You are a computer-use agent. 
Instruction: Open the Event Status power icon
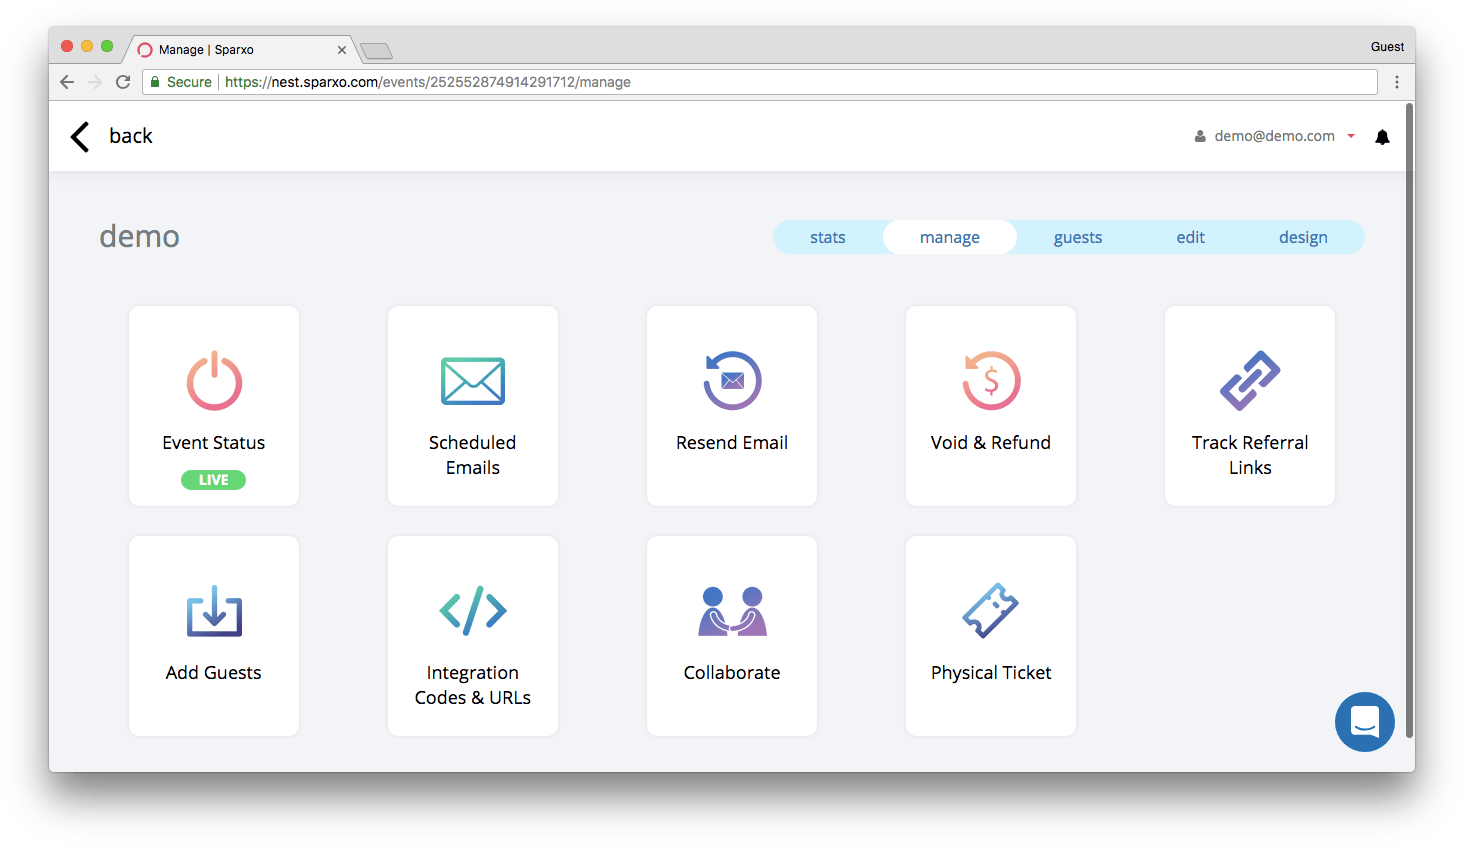point(214,380)
